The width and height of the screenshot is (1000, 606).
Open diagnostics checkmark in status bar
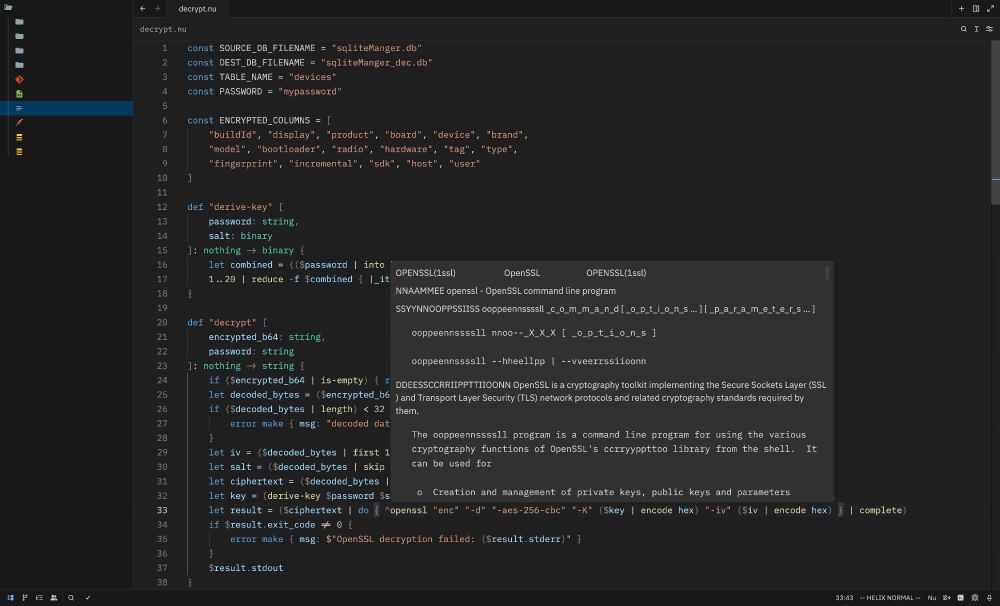click(x=88, y=598)
